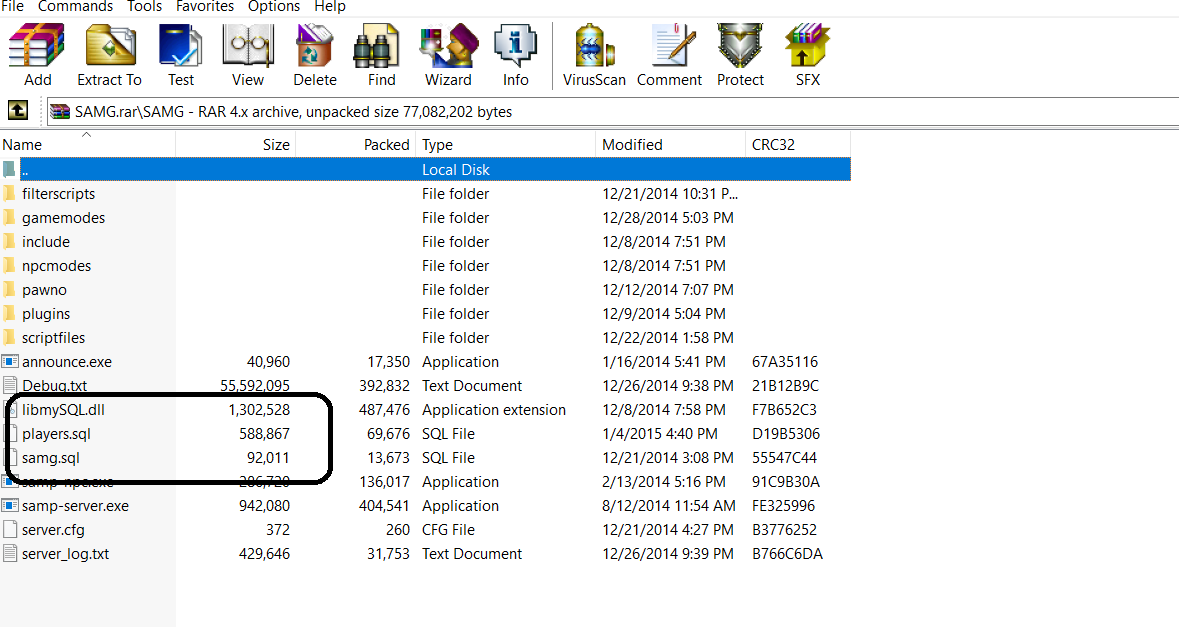The height and width of the screenshot is (627, 1179).
Task: Click the filterscripts folder icon
Action: click(x=9, y=193)
